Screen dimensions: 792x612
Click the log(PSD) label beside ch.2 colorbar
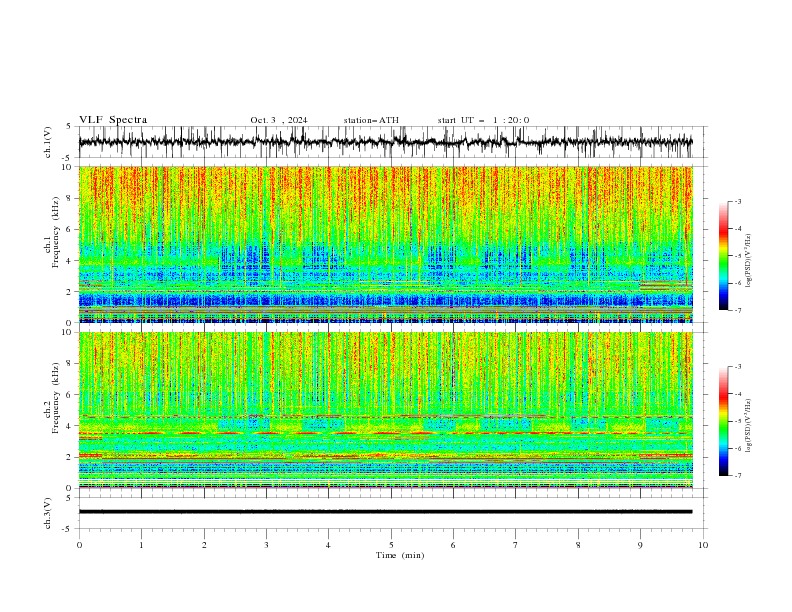(x=748, y=426)
